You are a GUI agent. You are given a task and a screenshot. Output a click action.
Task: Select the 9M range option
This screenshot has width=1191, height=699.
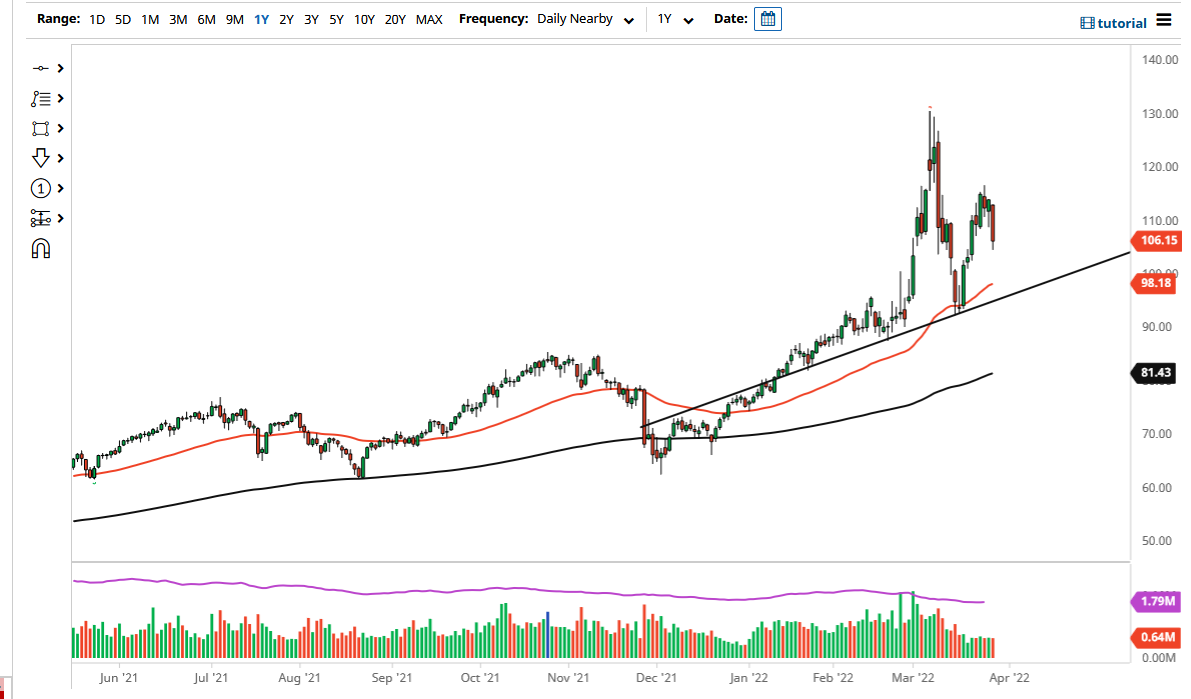coord(234,20)
